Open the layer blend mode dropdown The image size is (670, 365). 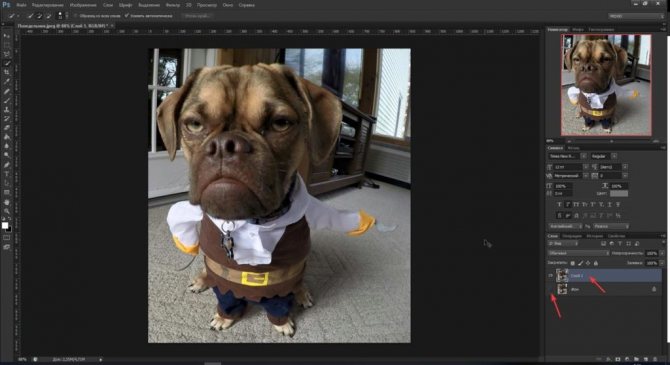click(578, 253)
